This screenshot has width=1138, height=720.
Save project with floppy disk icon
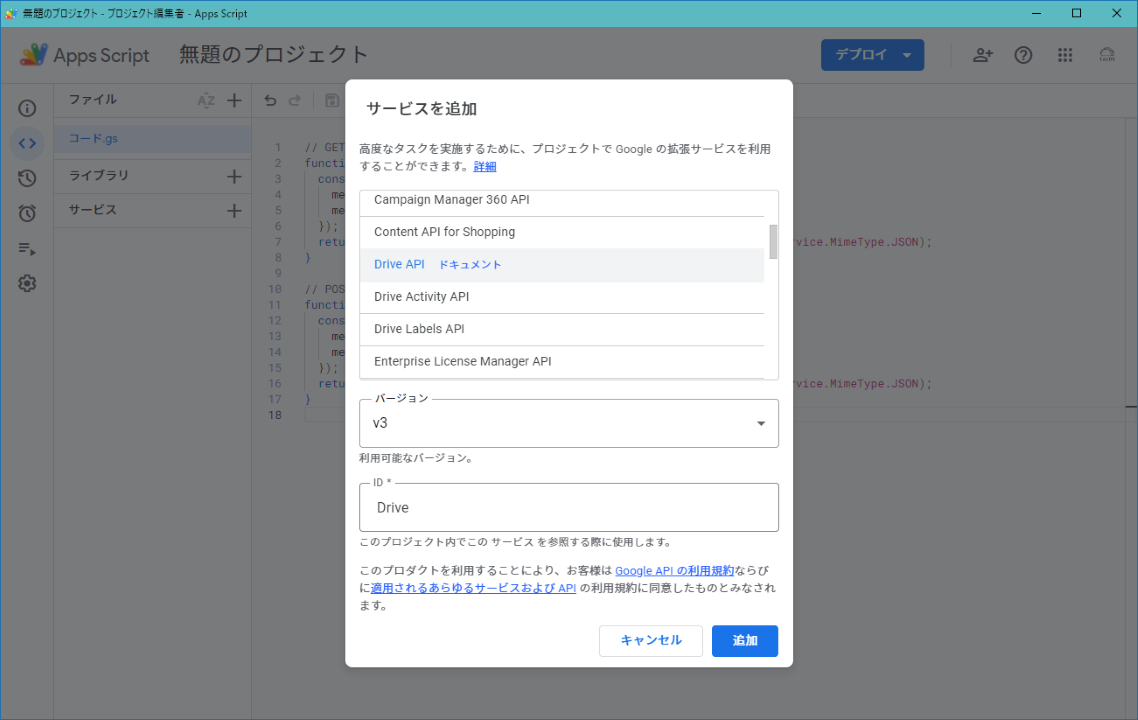332,100
